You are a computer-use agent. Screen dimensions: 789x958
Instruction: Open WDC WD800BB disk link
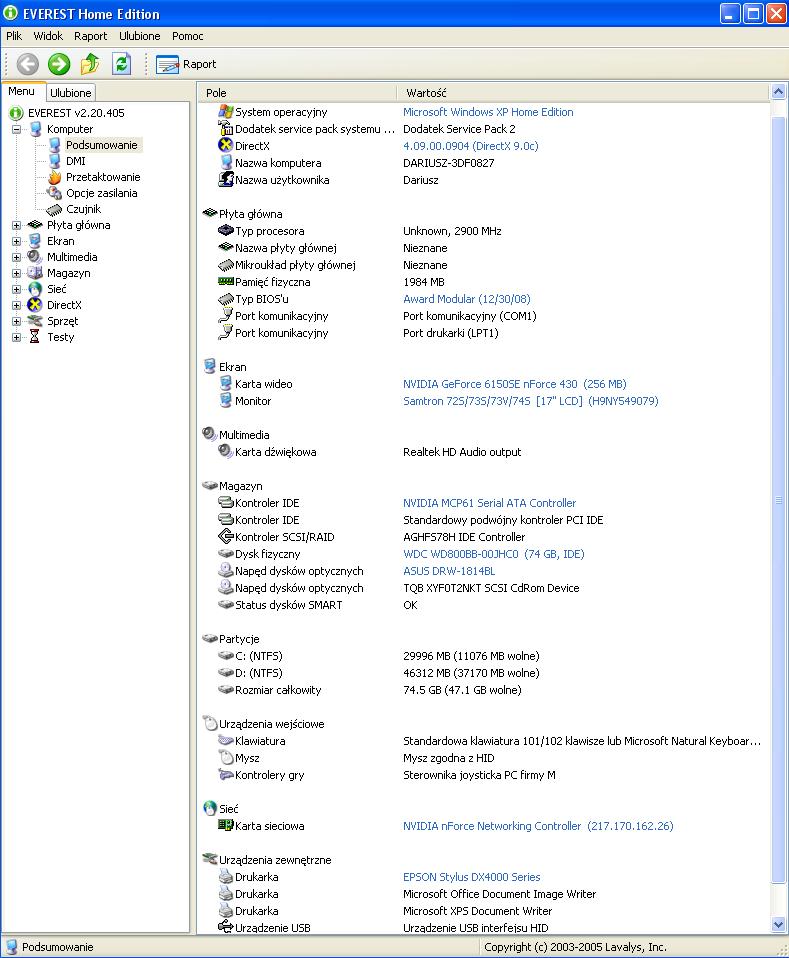click(x=493, y=554)
